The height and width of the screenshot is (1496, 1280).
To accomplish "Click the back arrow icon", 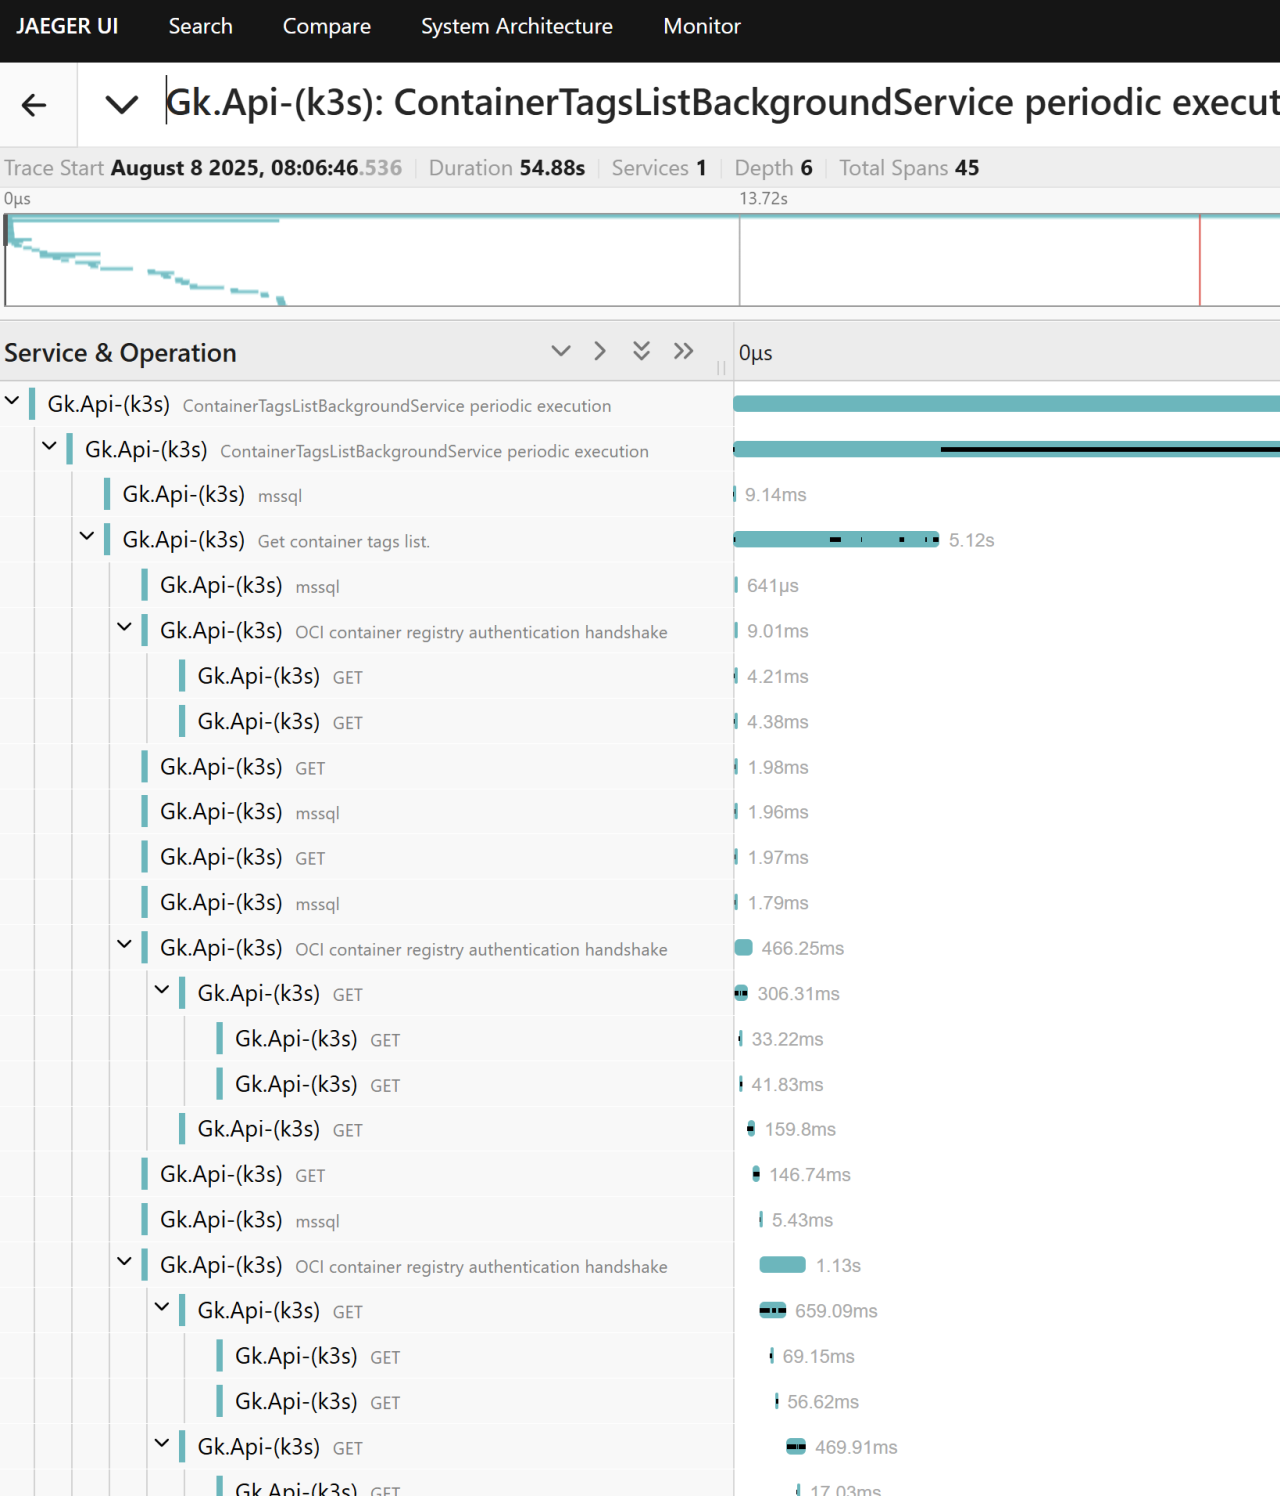I will coord(34,105).
